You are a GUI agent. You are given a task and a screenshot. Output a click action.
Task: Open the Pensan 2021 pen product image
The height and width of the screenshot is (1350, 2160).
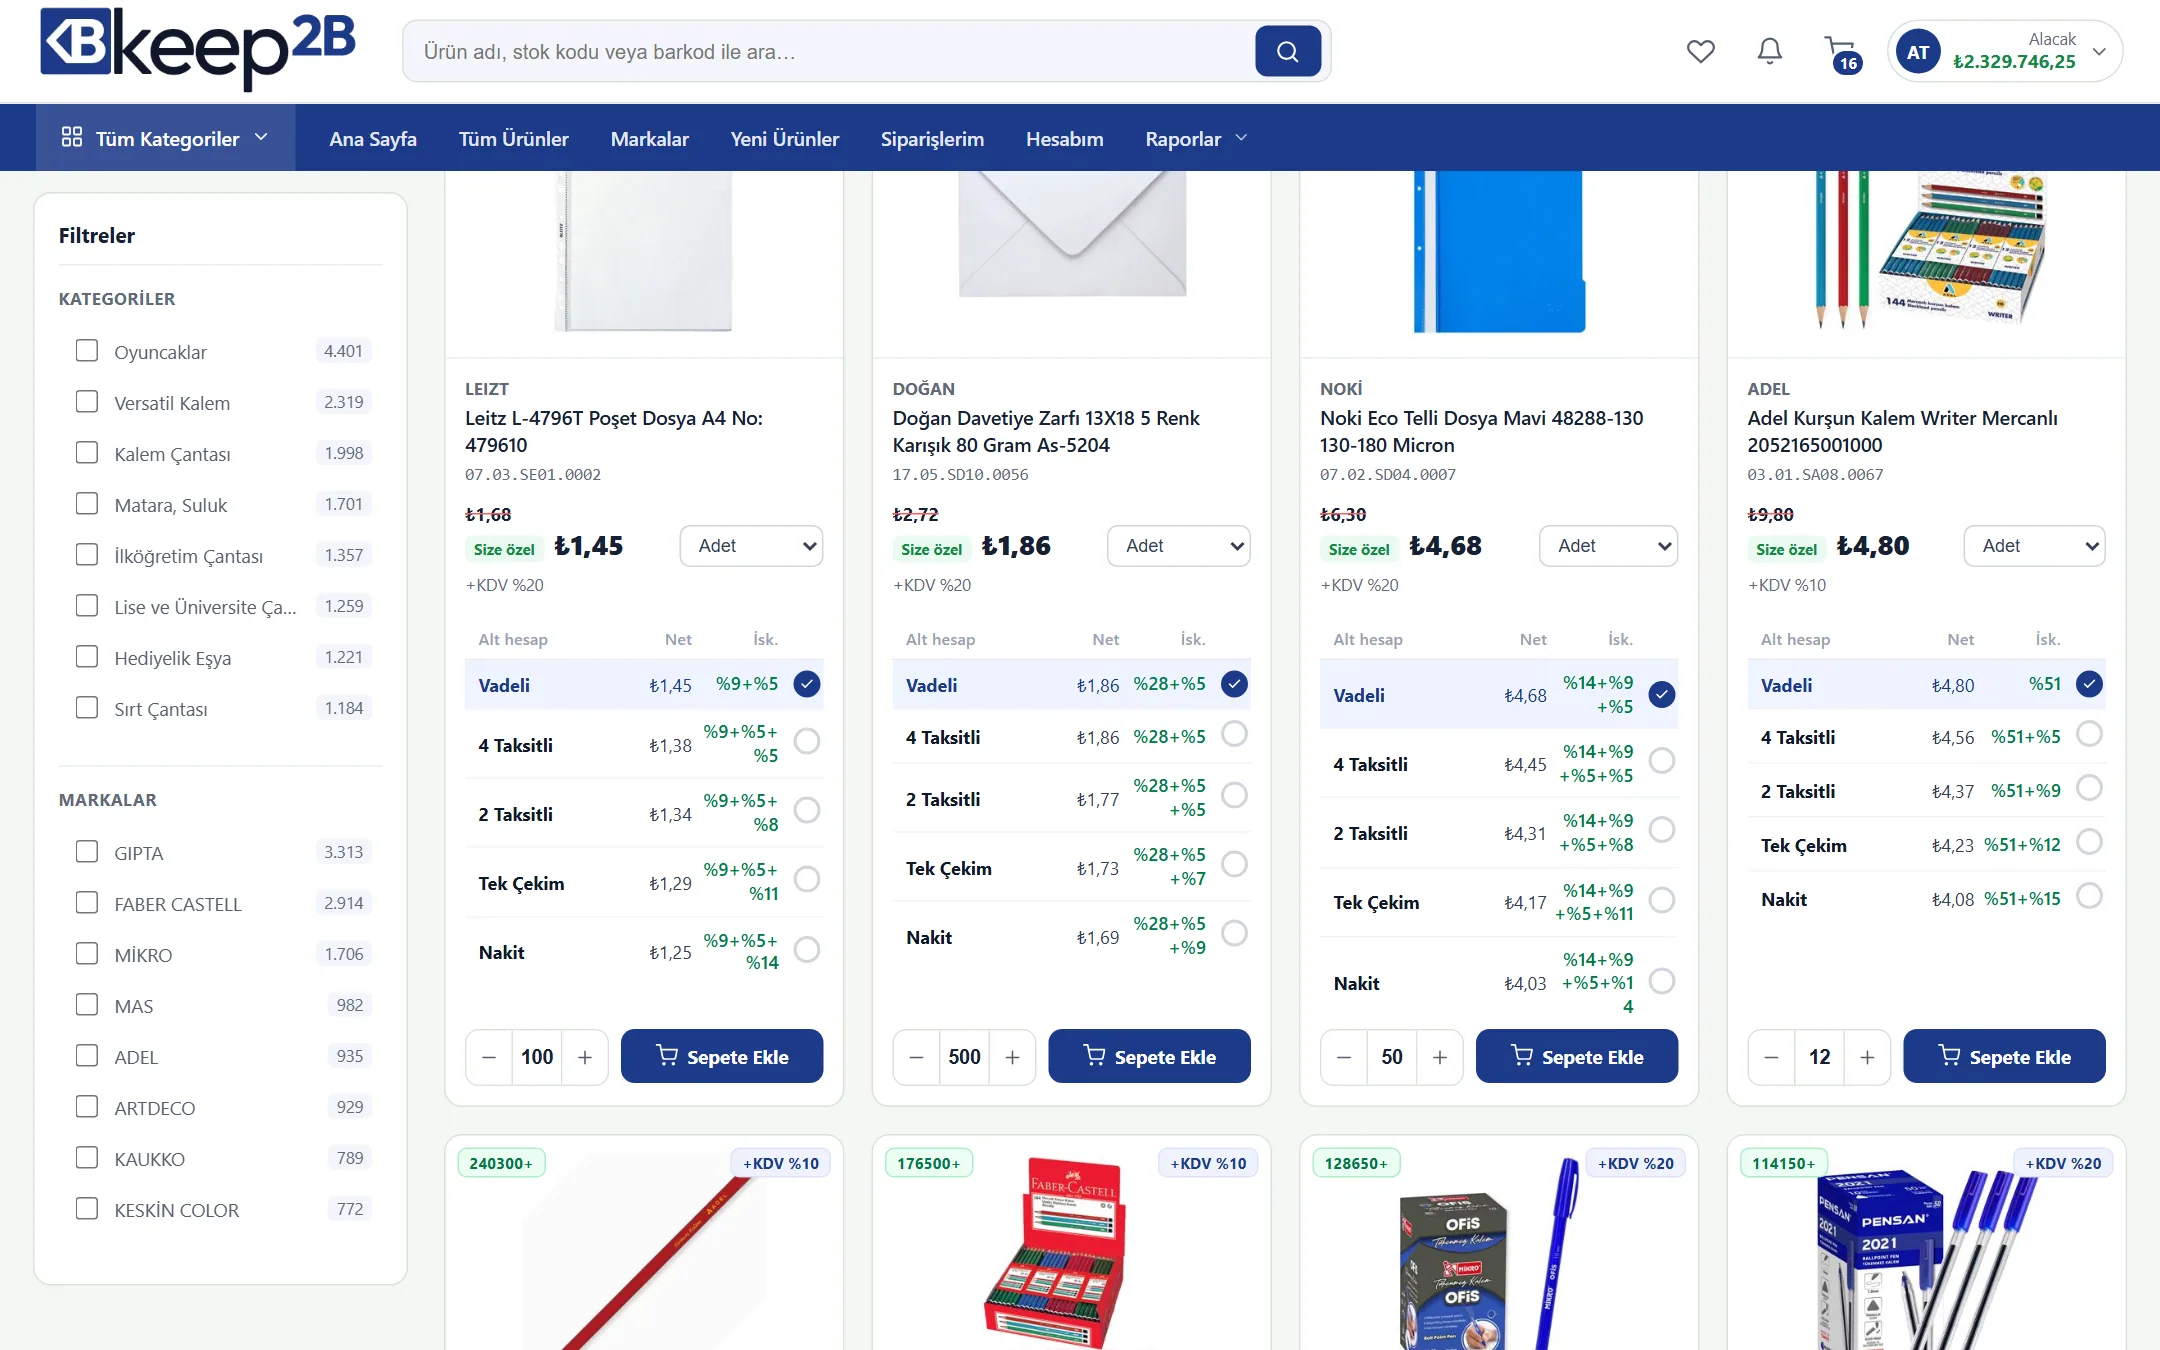coord(1925,1258)
